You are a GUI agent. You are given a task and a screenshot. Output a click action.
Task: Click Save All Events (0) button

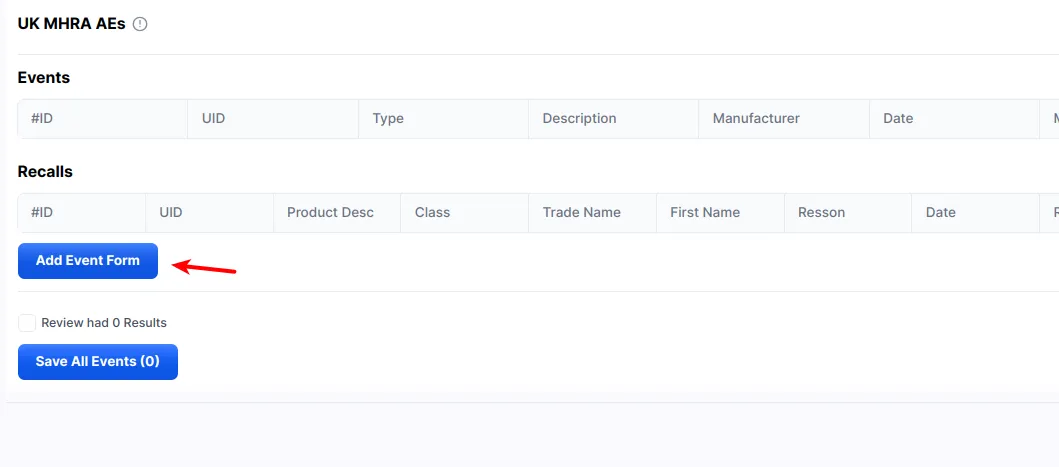coord(97,362)
